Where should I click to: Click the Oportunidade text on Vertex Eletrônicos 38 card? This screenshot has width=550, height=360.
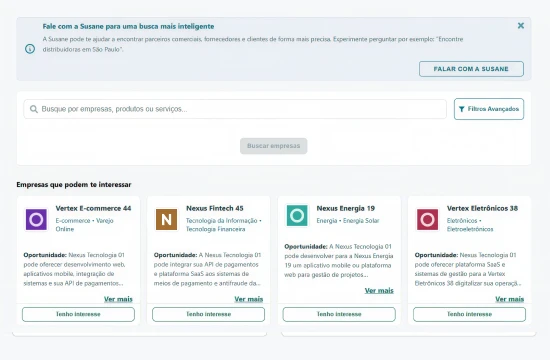468,269
